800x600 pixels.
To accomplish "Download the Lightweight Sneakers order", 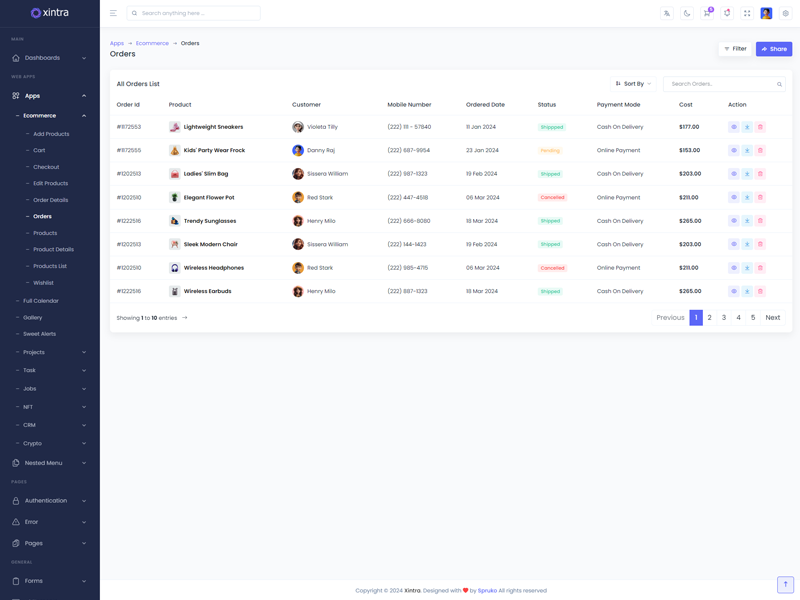I will click(747, 127).
